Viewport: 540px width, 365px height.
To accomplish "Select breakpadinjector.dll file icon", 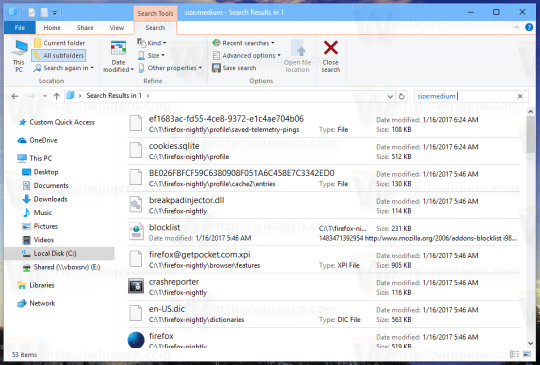I will point(136,205).
